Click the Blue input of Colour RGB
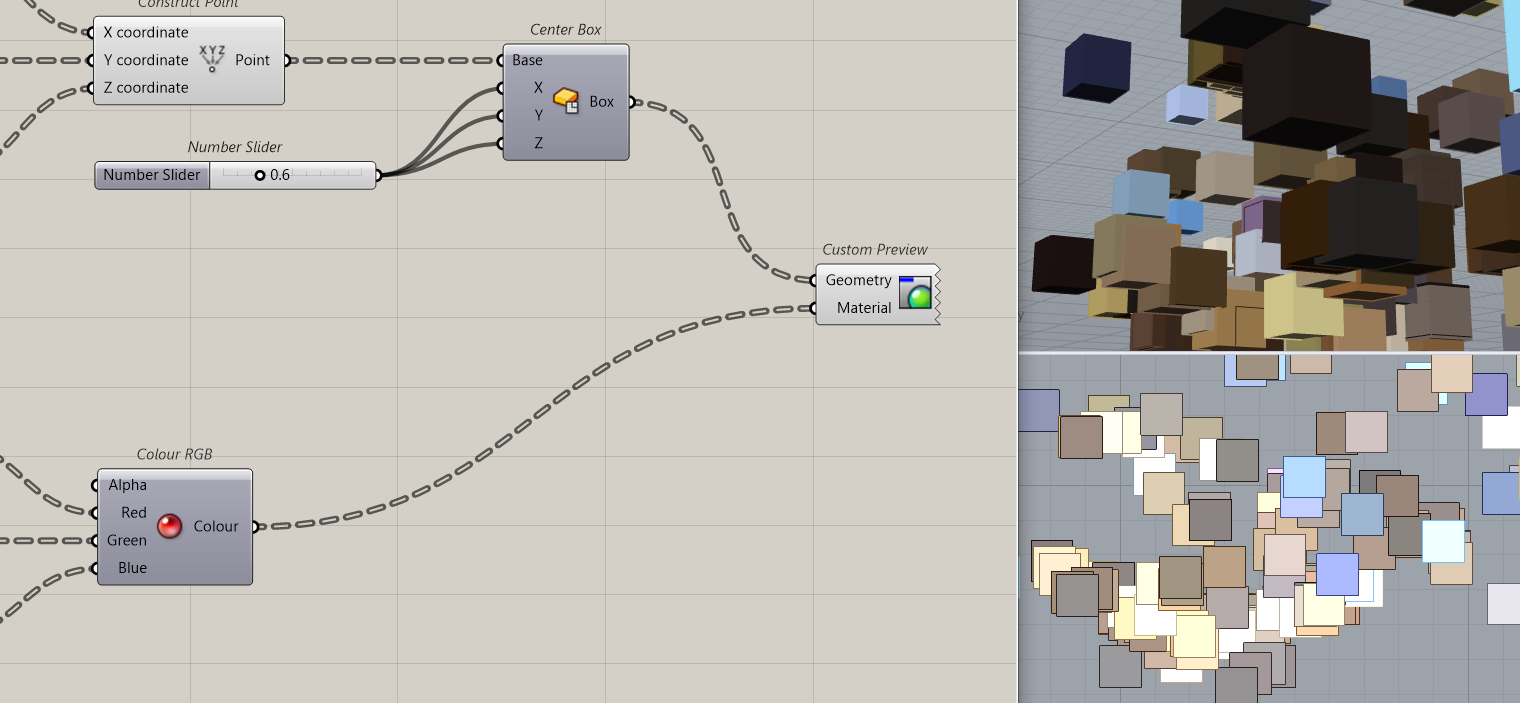 tap(132, 568)
